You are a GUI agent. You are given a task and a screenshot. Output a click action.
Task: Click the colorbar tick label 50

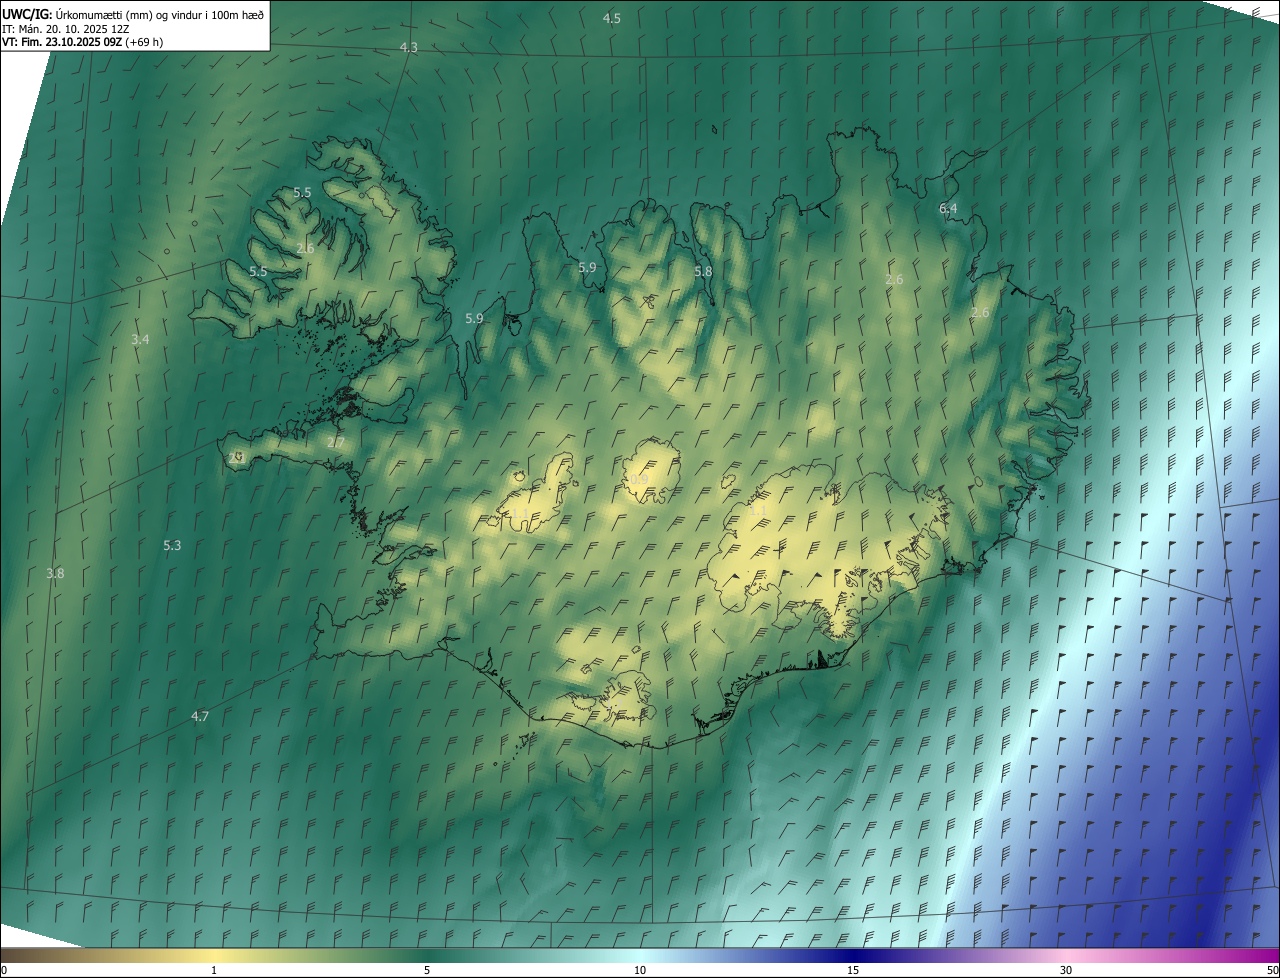tap(1272, 971)
